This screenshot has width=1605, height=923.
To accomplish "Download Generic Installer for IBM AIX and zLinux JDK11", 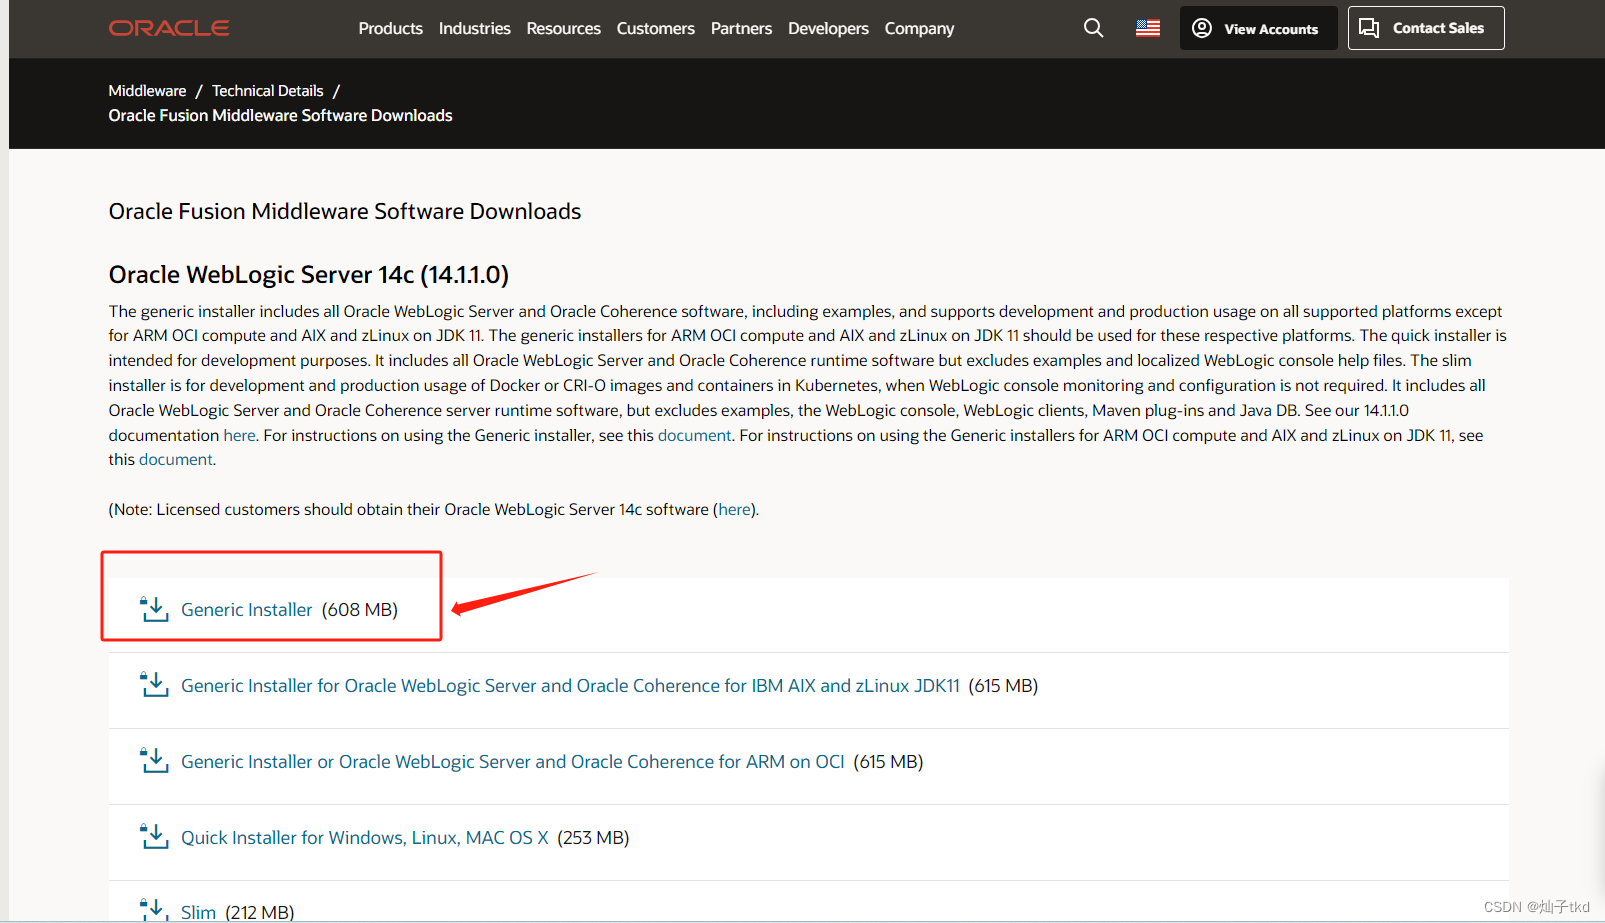I will point(570,685).
